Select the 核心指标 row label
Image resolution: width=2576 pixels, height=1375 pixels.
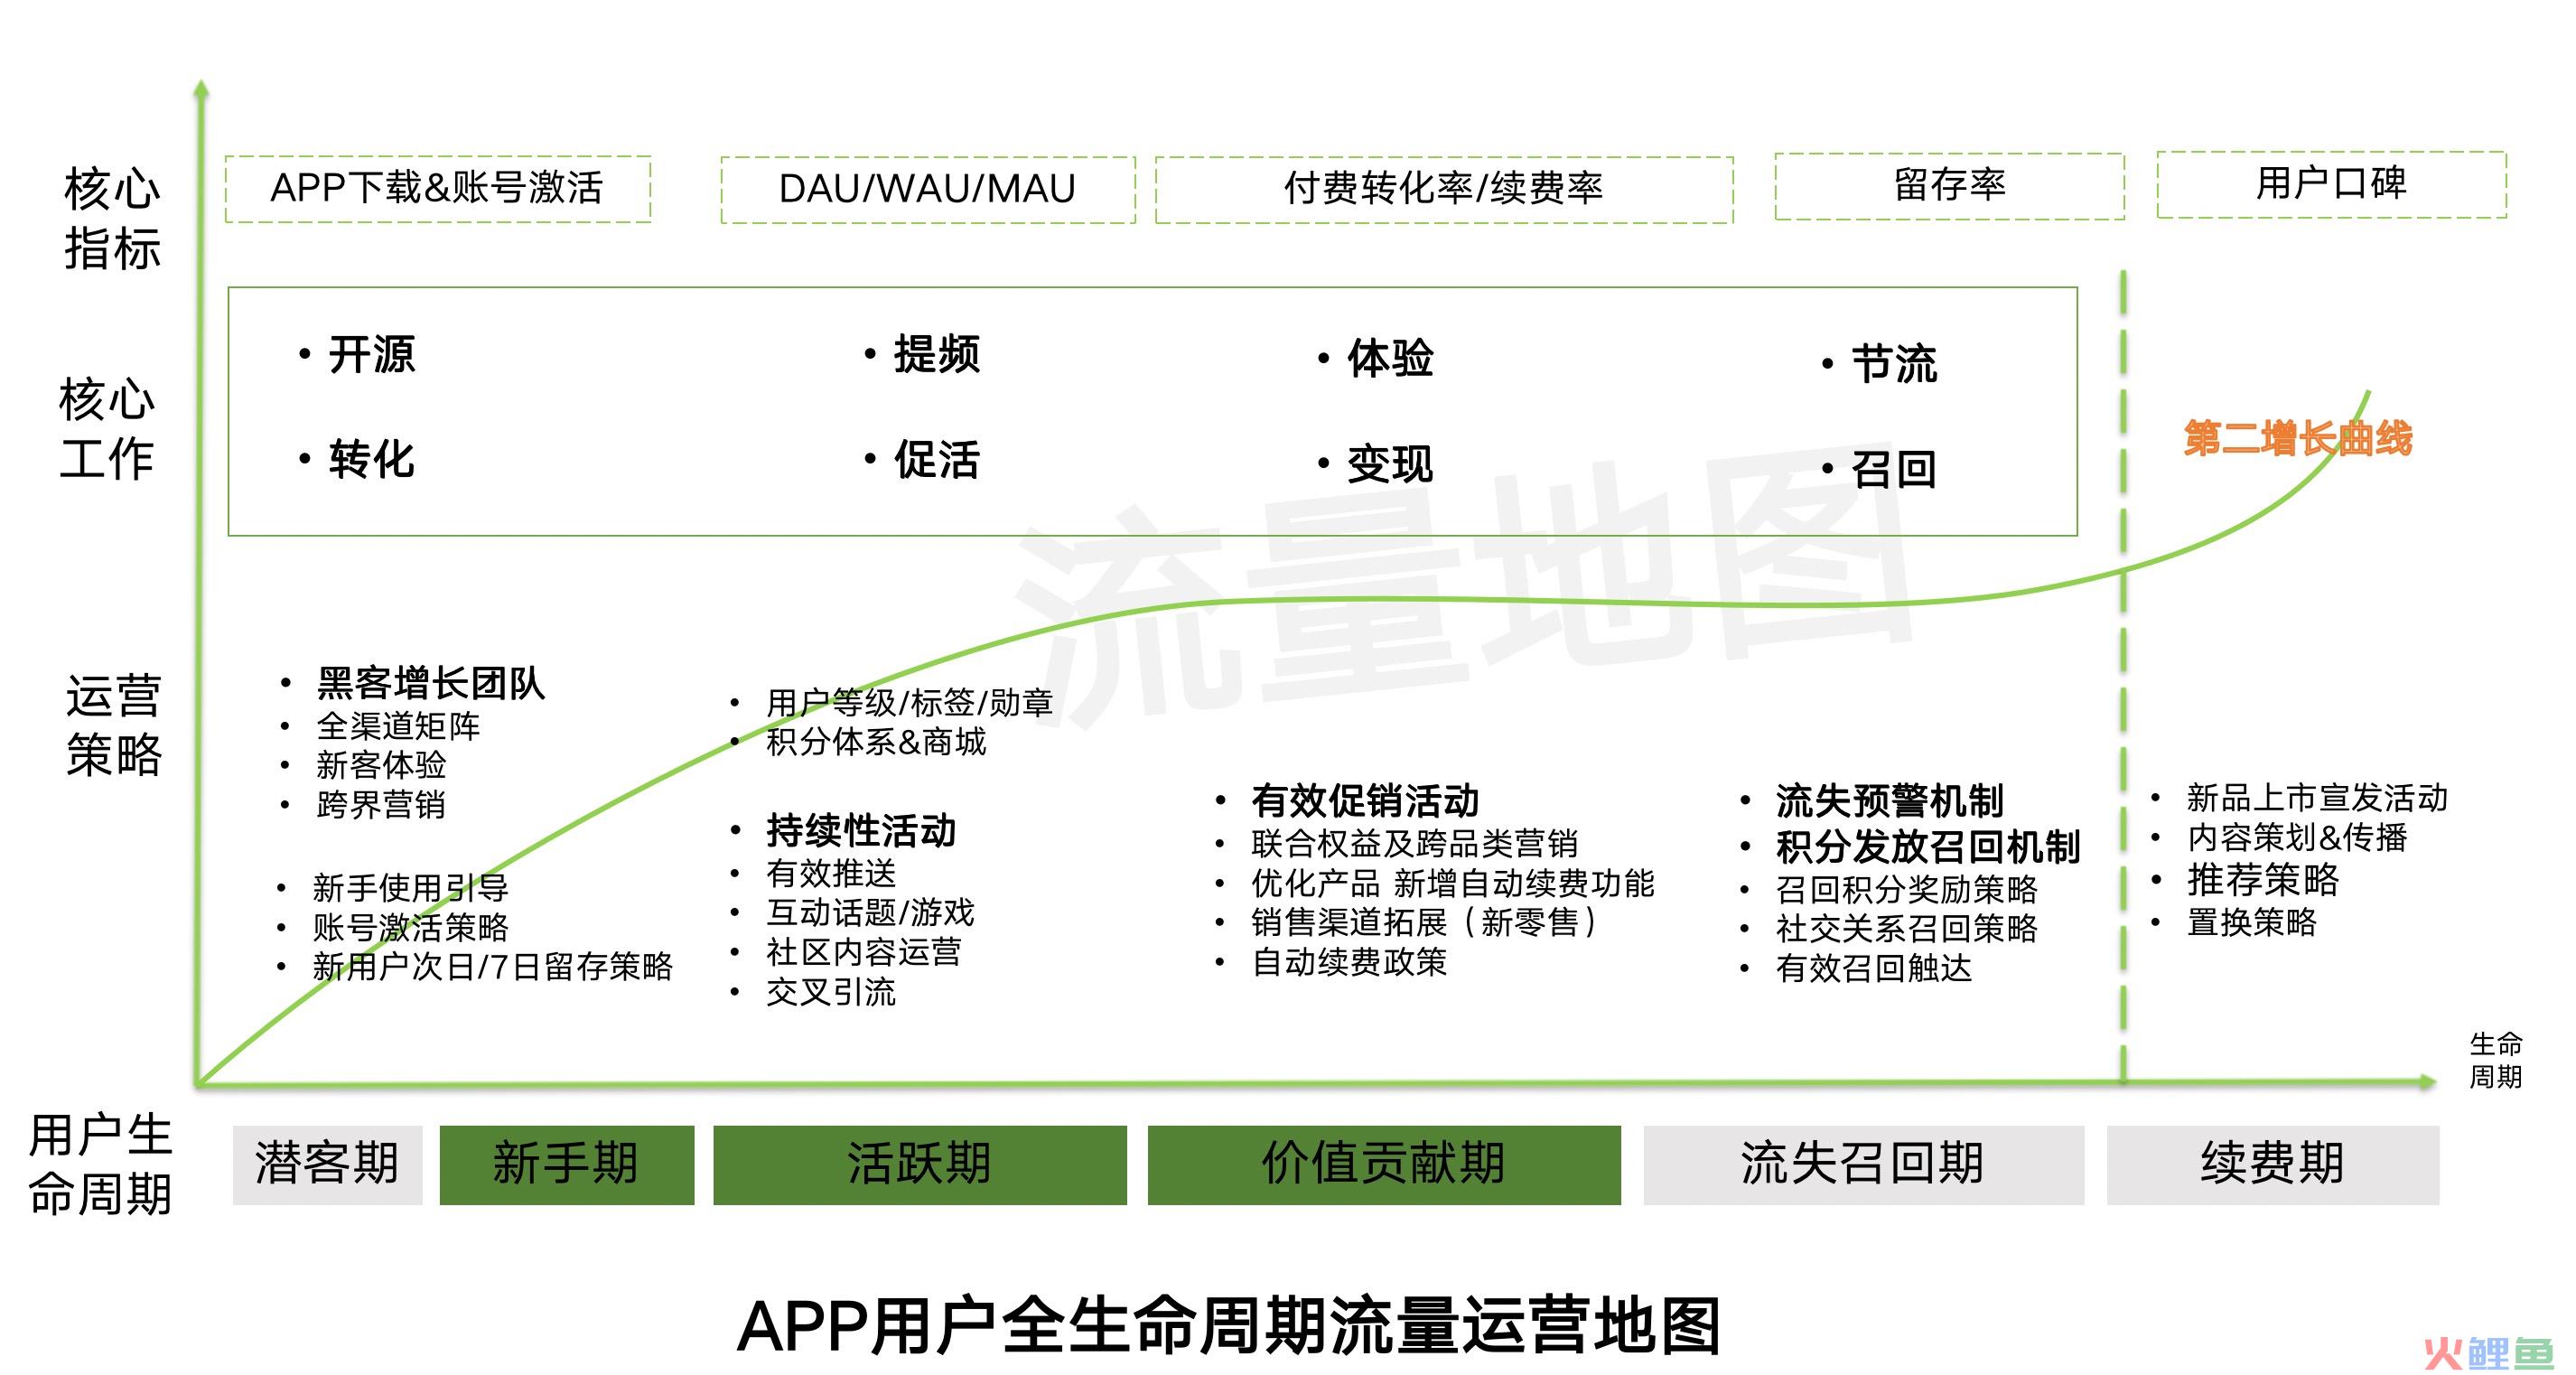tap(112, 218)
